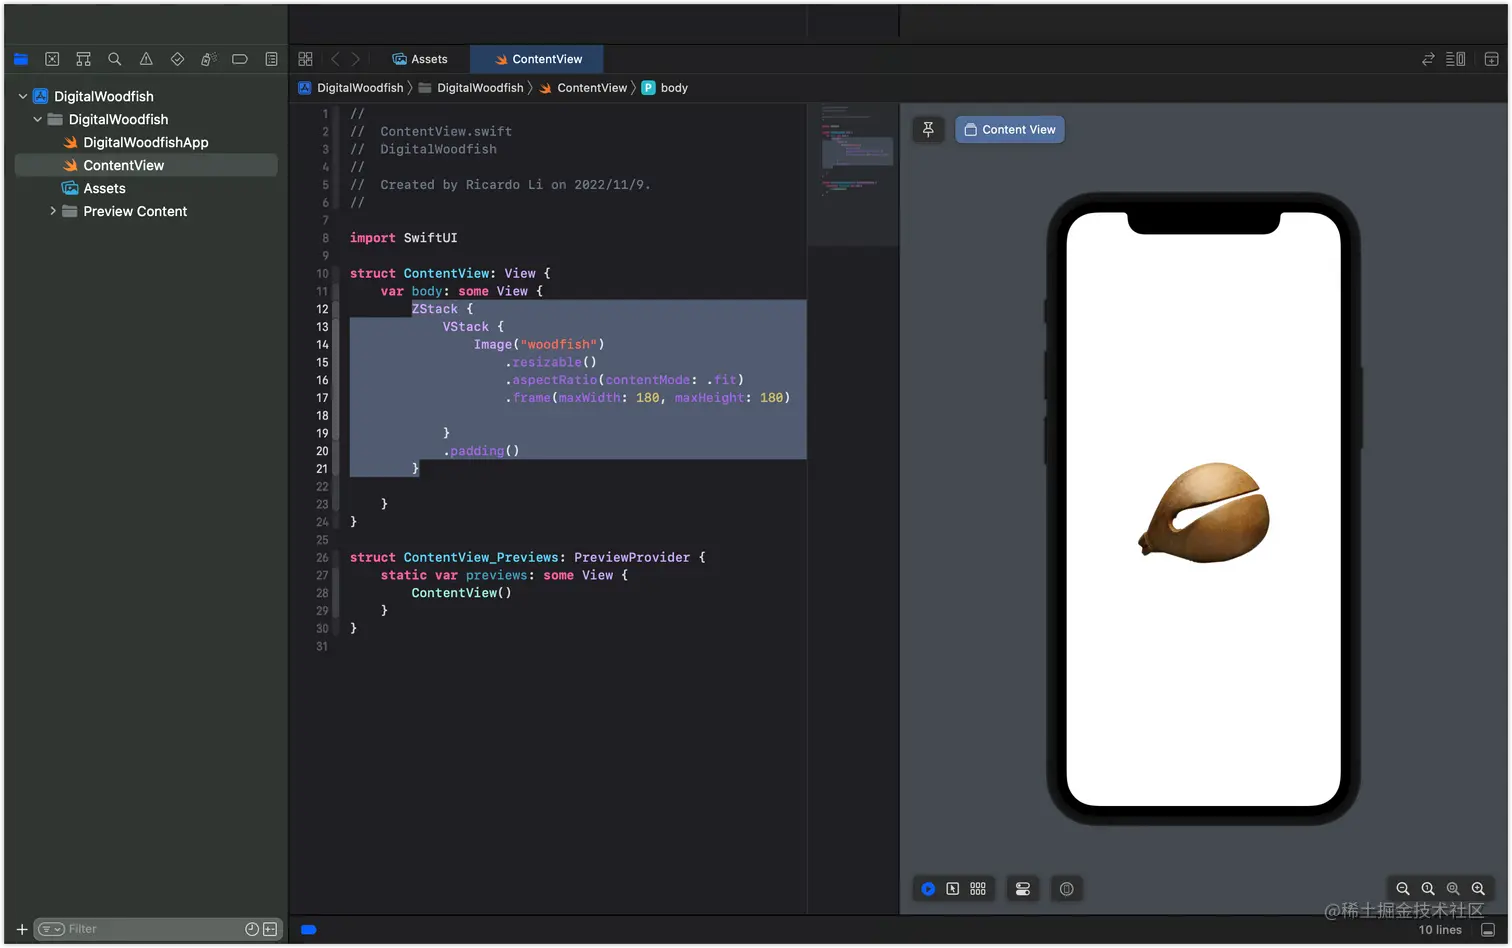
Task: Collapse the DigitalWoodfish project root
Action: [x=23, y=96]
